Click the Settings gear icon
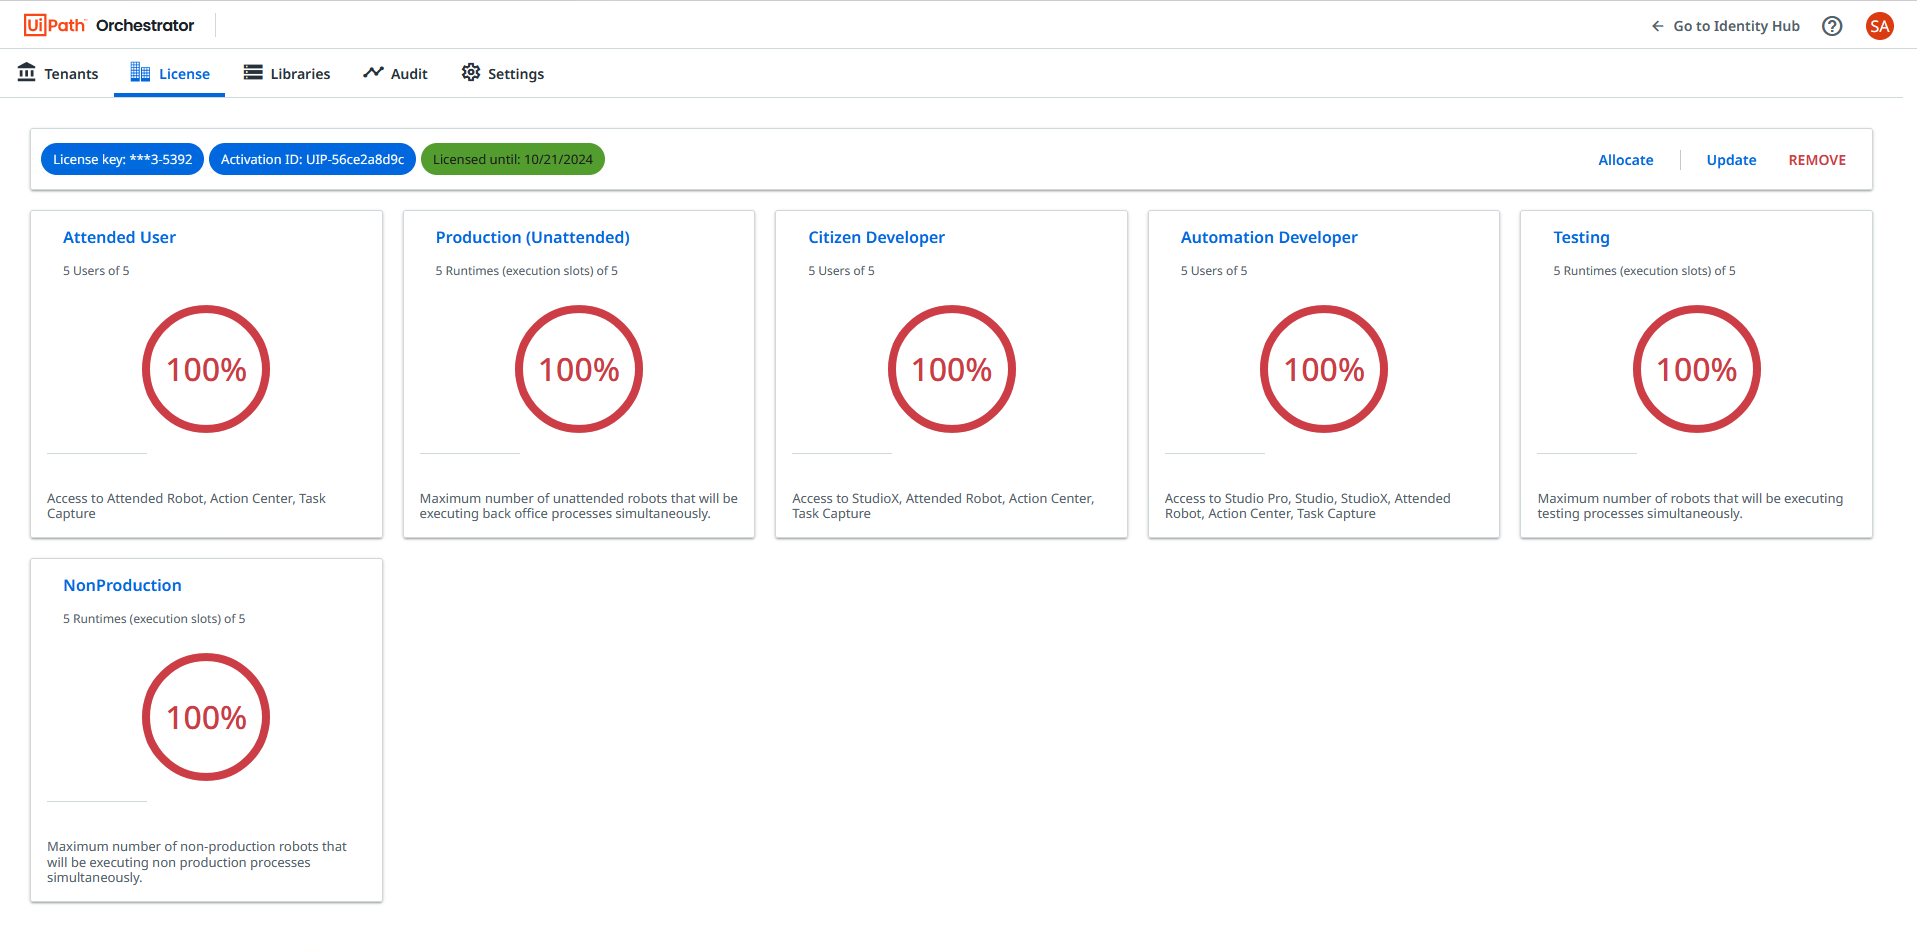The width and height of the screenshot is (1917, 951). (471, 72)
